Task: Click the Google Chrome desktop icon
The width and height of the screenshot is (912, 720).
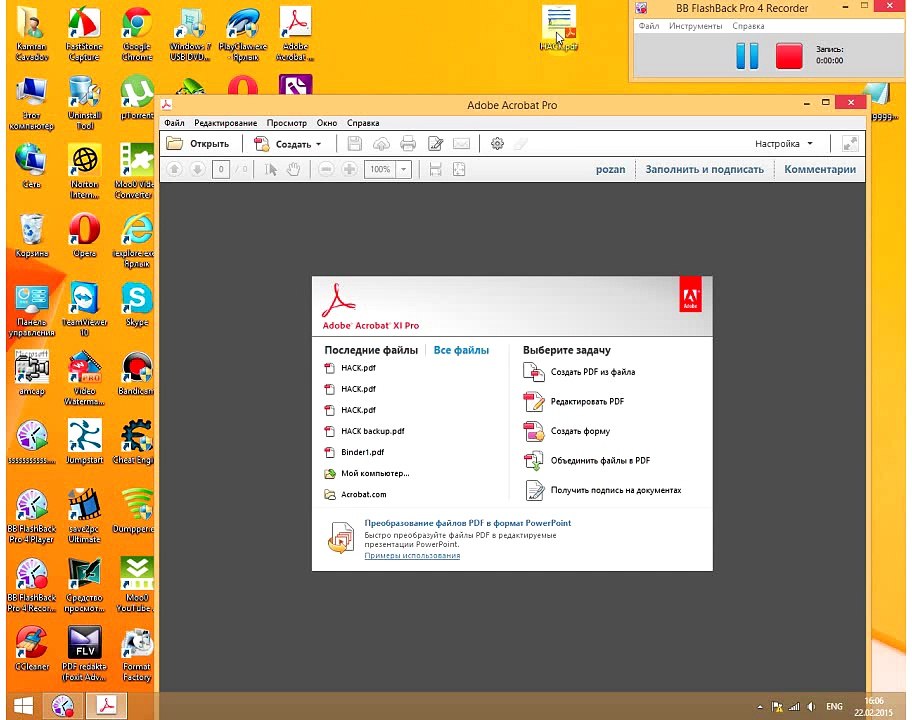Action: coord(137,32)
